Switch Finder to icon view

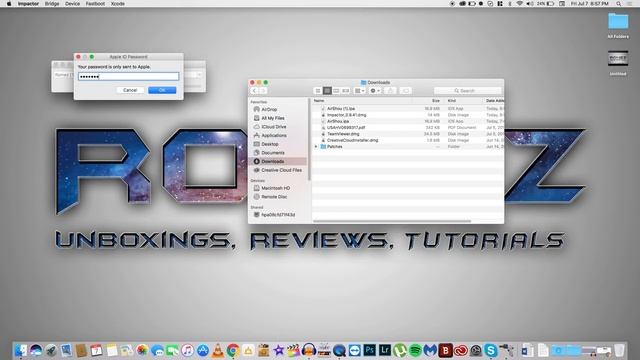point(318,91)
